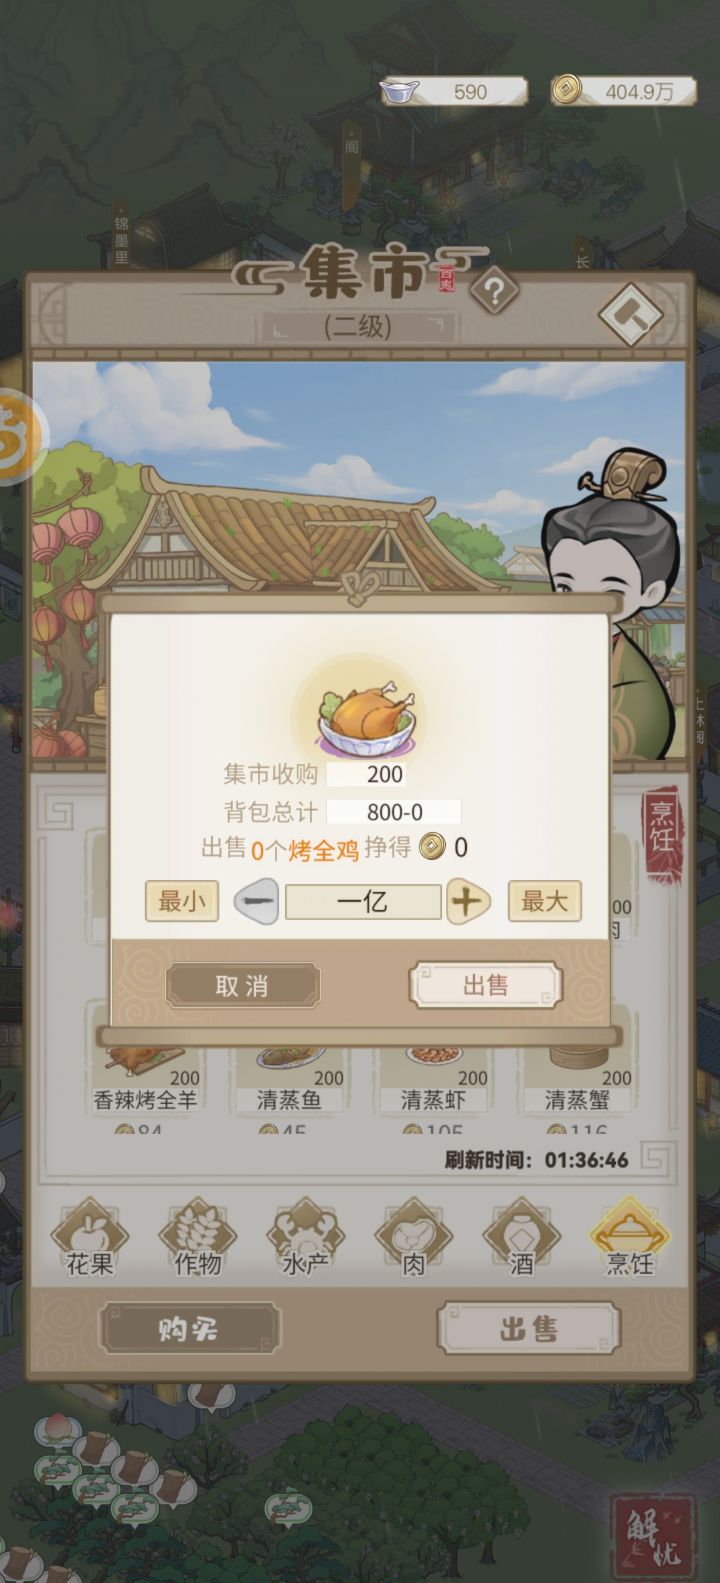Tap the silver ingot currency counter
The height and width of the screenshot is (1583, 720).
click(455, 92)
